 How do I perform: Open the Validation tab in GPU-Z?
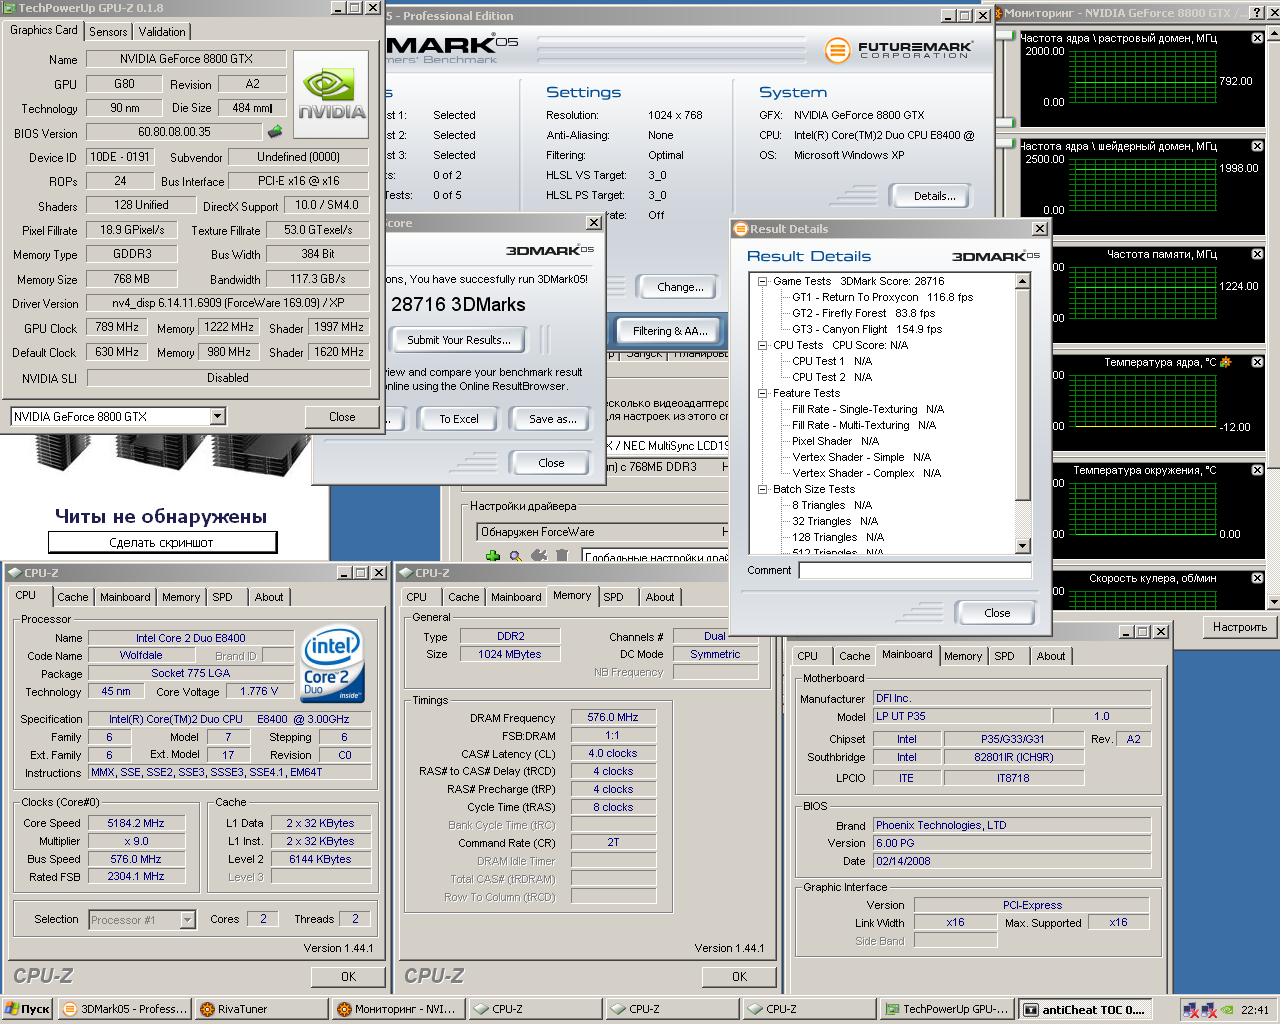coord(162,32)
